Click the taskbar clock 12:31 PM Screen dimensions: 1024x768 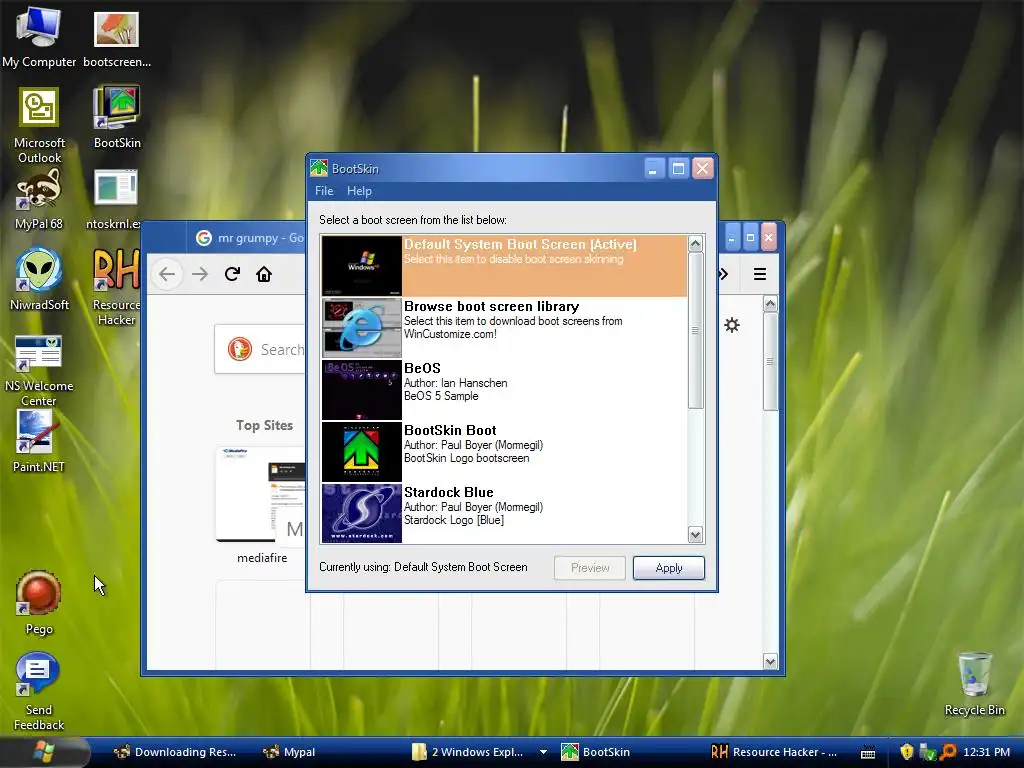click(986, 752)
